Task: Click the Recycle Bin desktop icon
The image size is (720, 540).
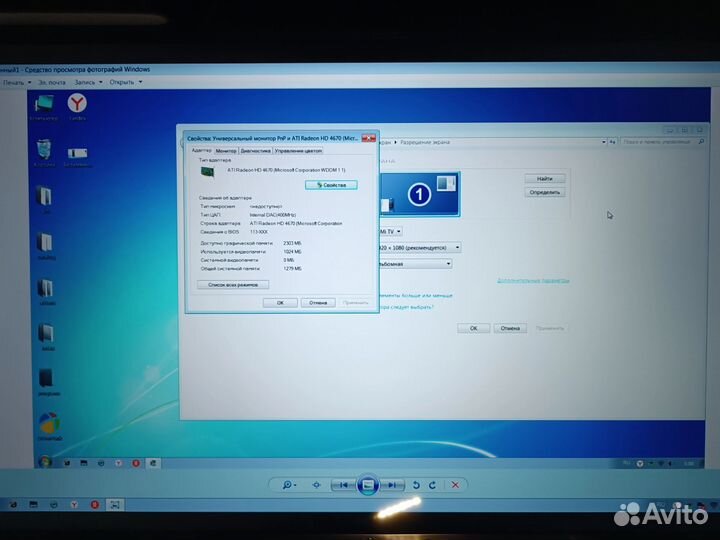Action: coord(45,152)
